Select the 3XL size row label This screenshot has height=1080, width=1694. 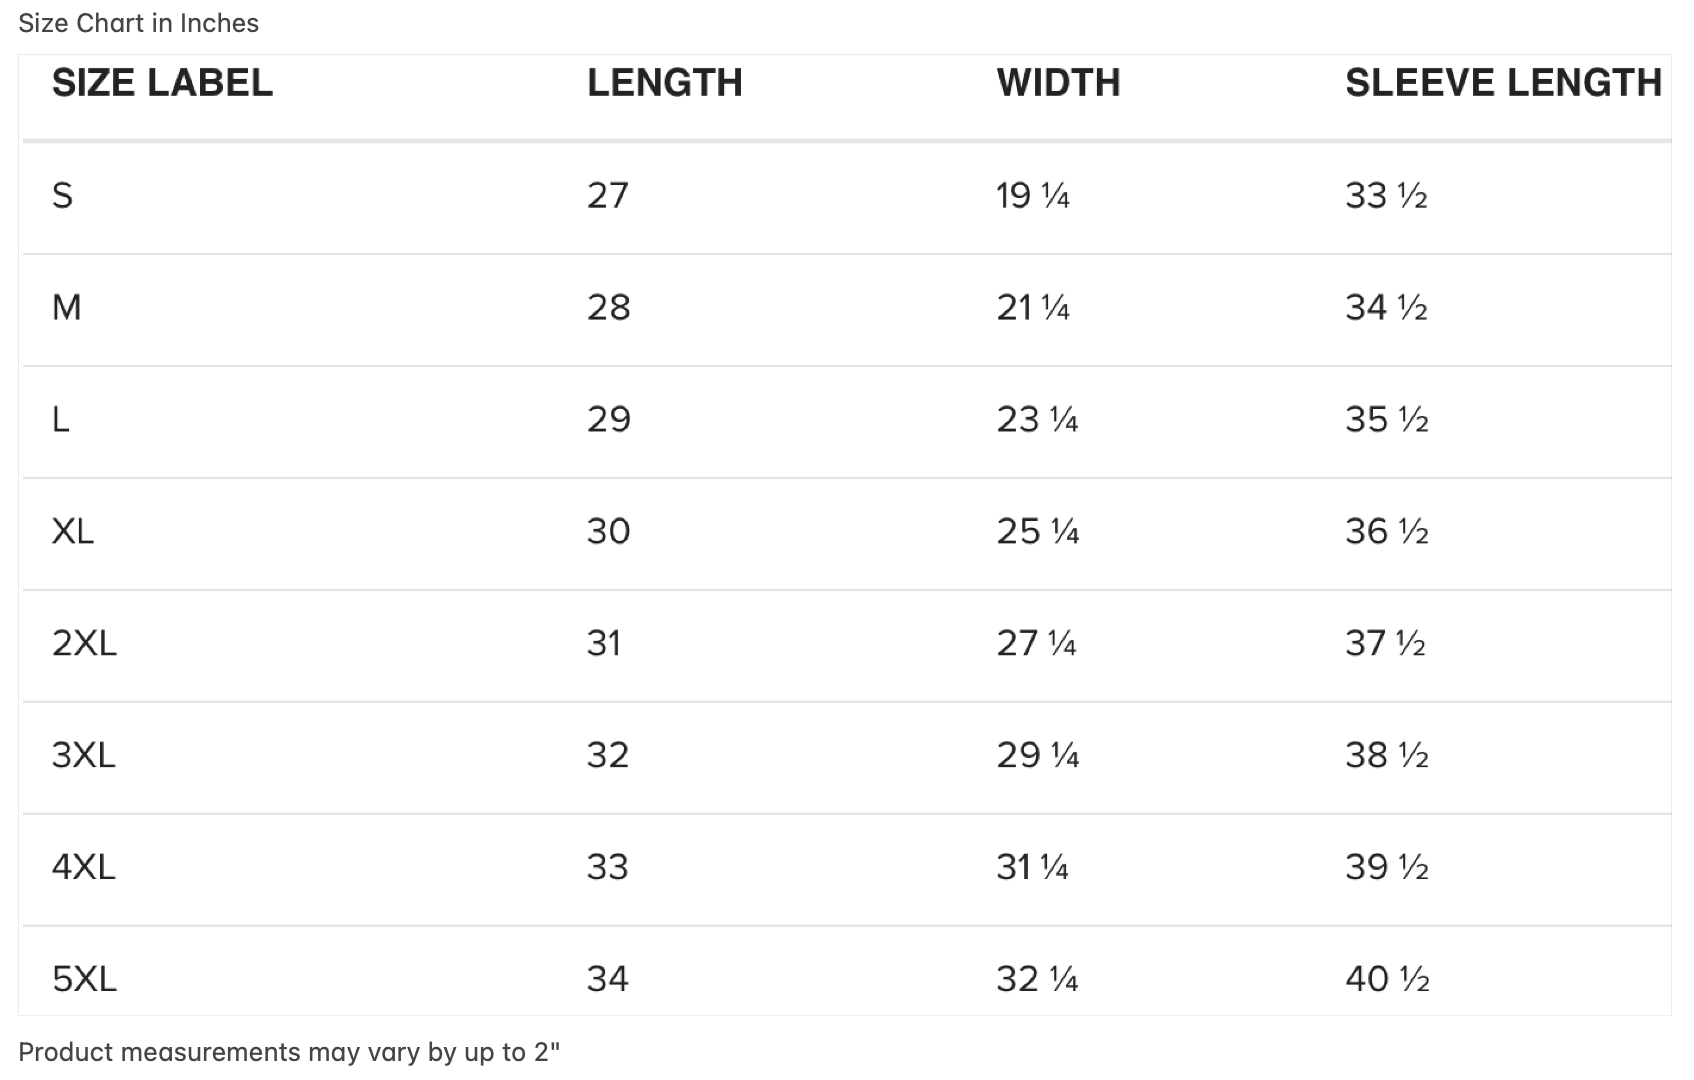tap(84, 755)
